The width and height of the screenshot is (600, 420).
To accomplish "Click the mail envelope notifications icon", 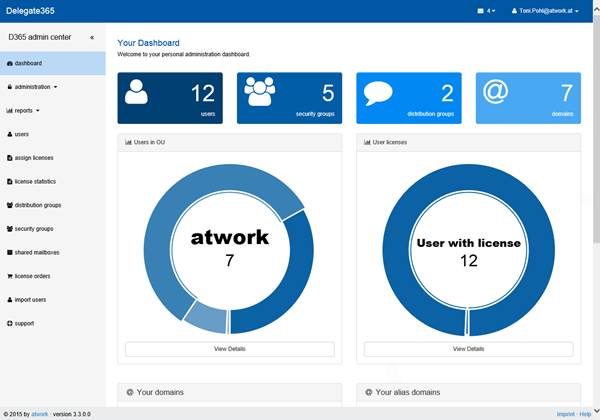I will (481, 11).
